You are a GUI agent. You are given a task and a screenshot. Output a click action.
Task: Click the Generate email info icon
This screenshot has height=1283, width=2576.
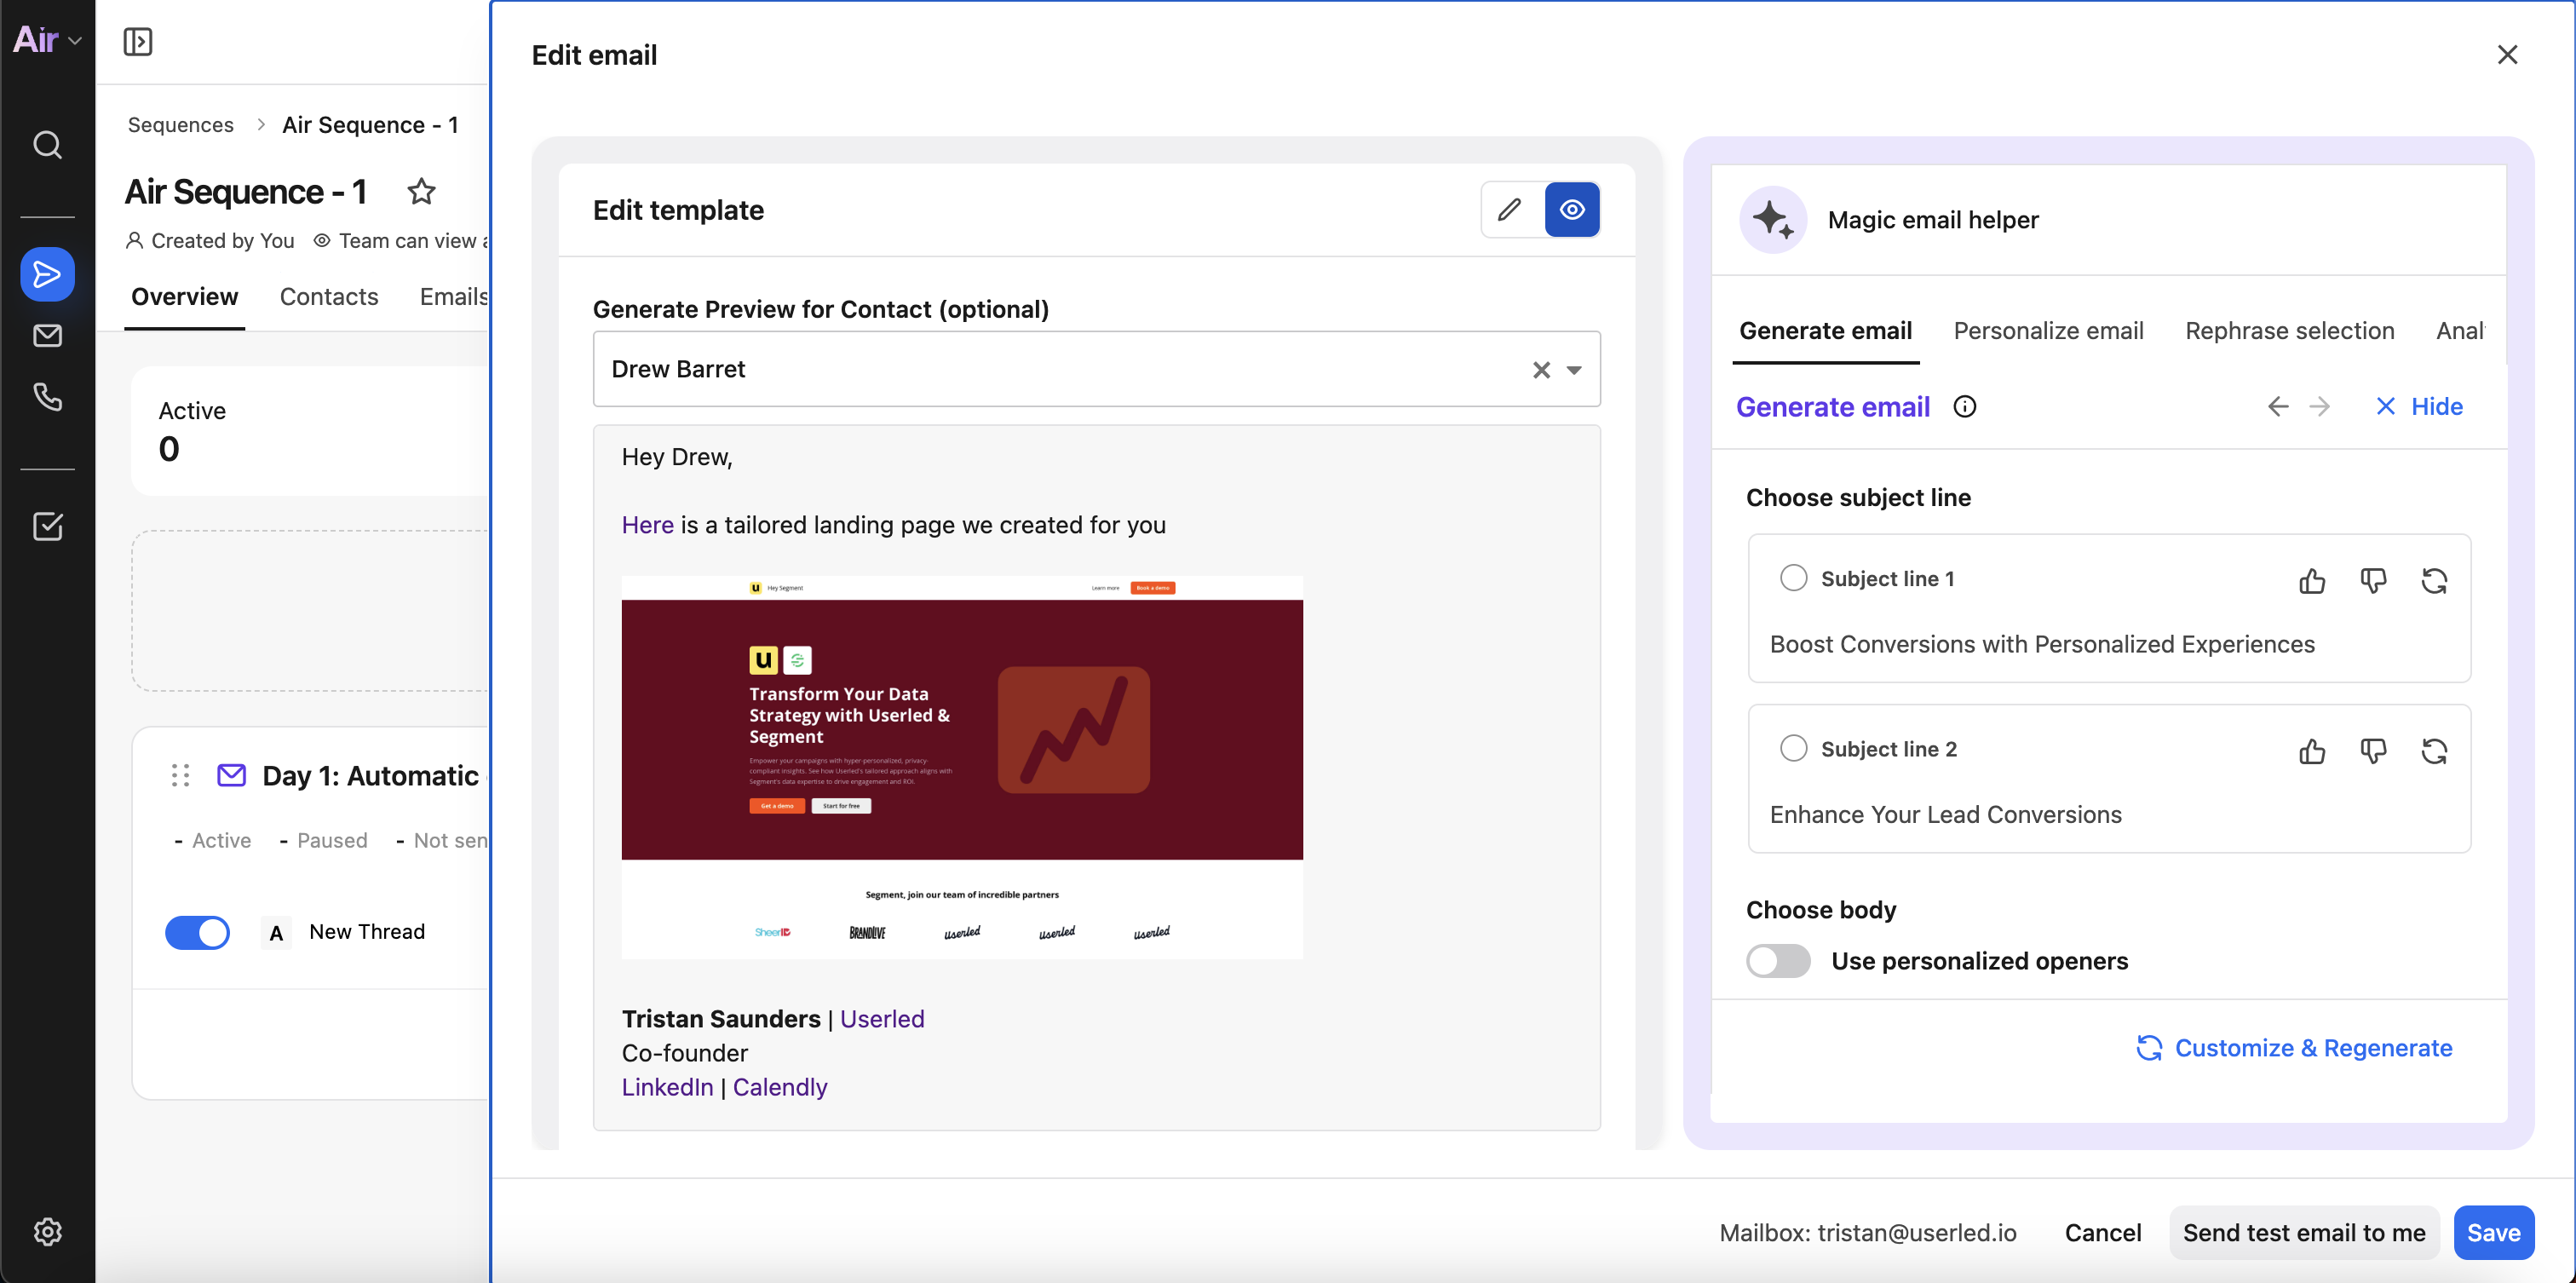click(x=1964, y=406)
